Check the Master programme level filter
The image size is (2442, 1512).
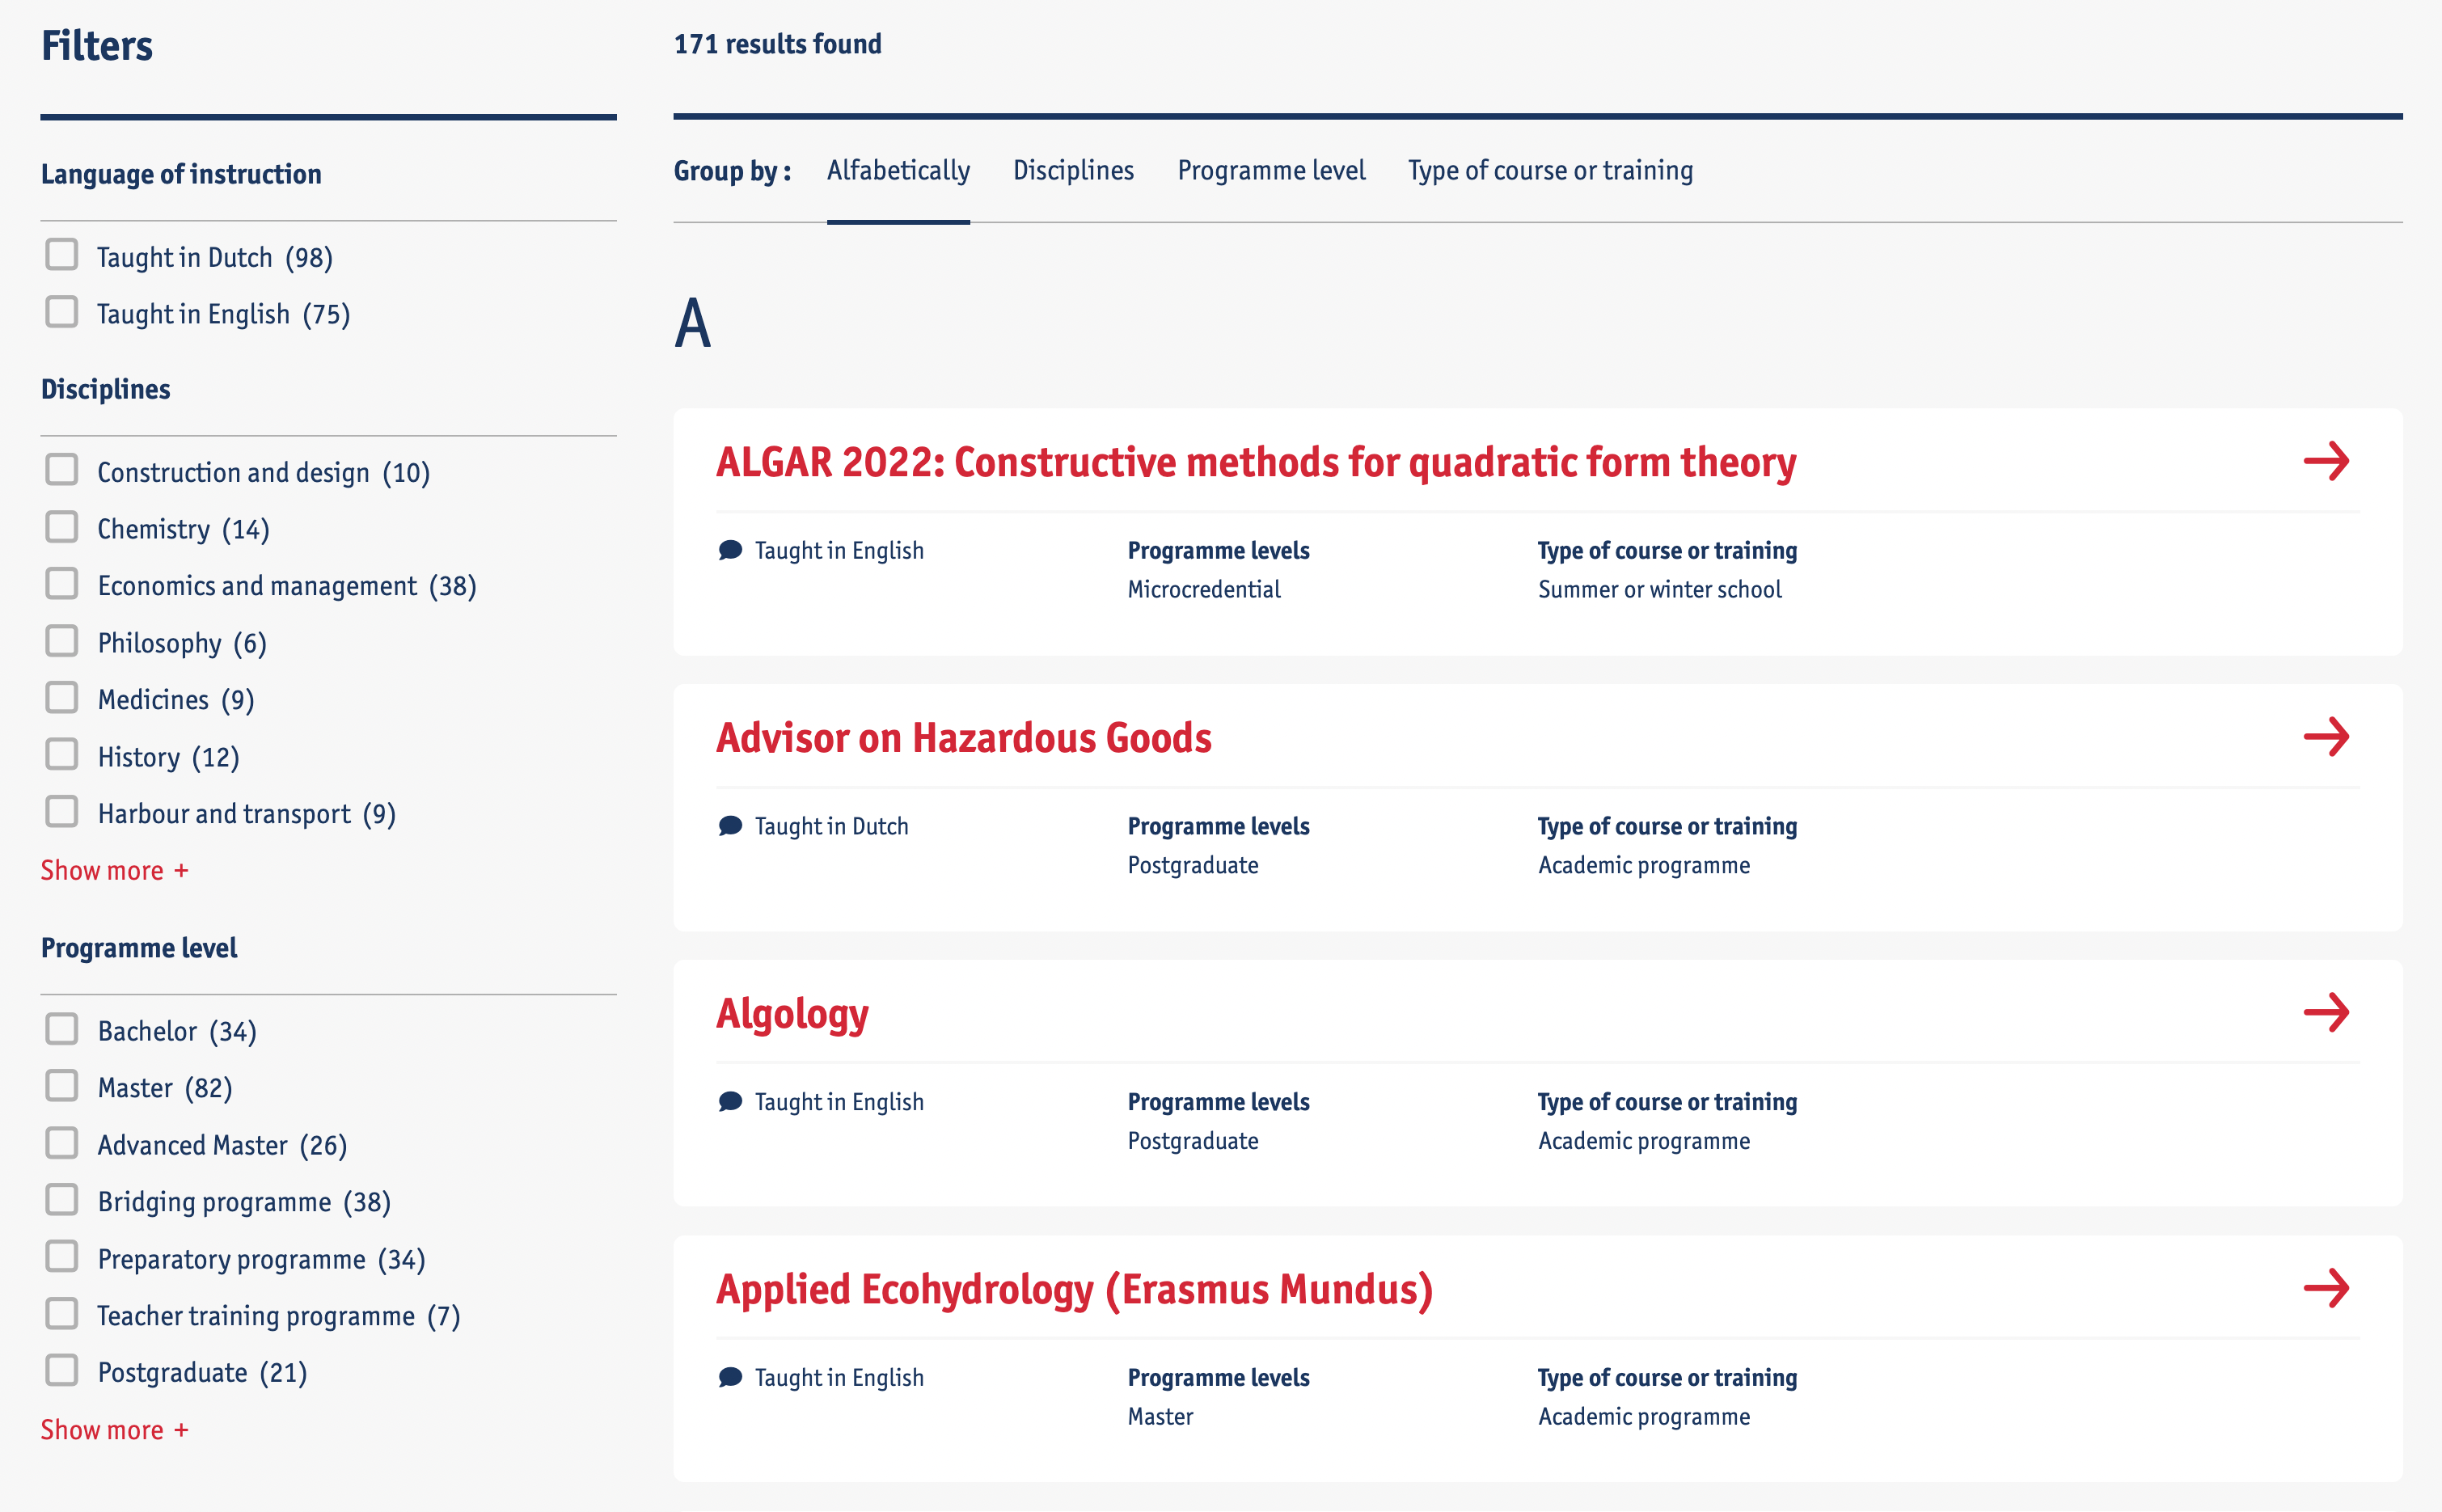pyautogui.click(x=62, y=1085)
